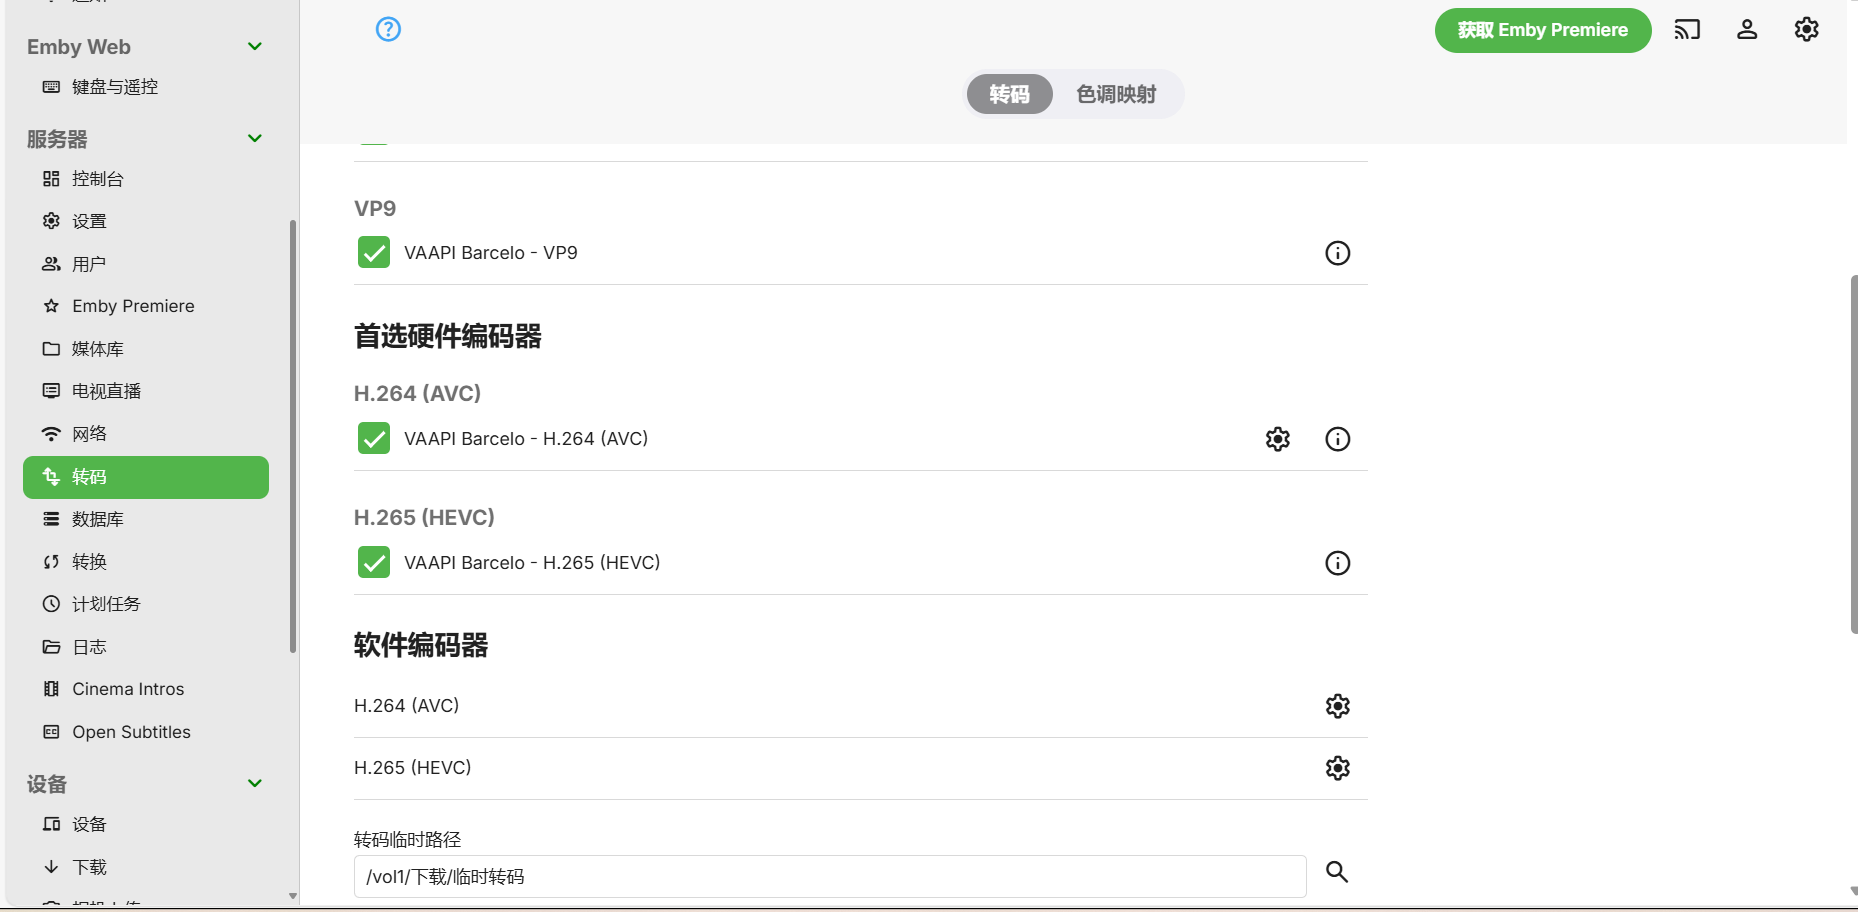Click the 日志 logs folder icon
1858x912 pixels.
click(x=51, y=647)
